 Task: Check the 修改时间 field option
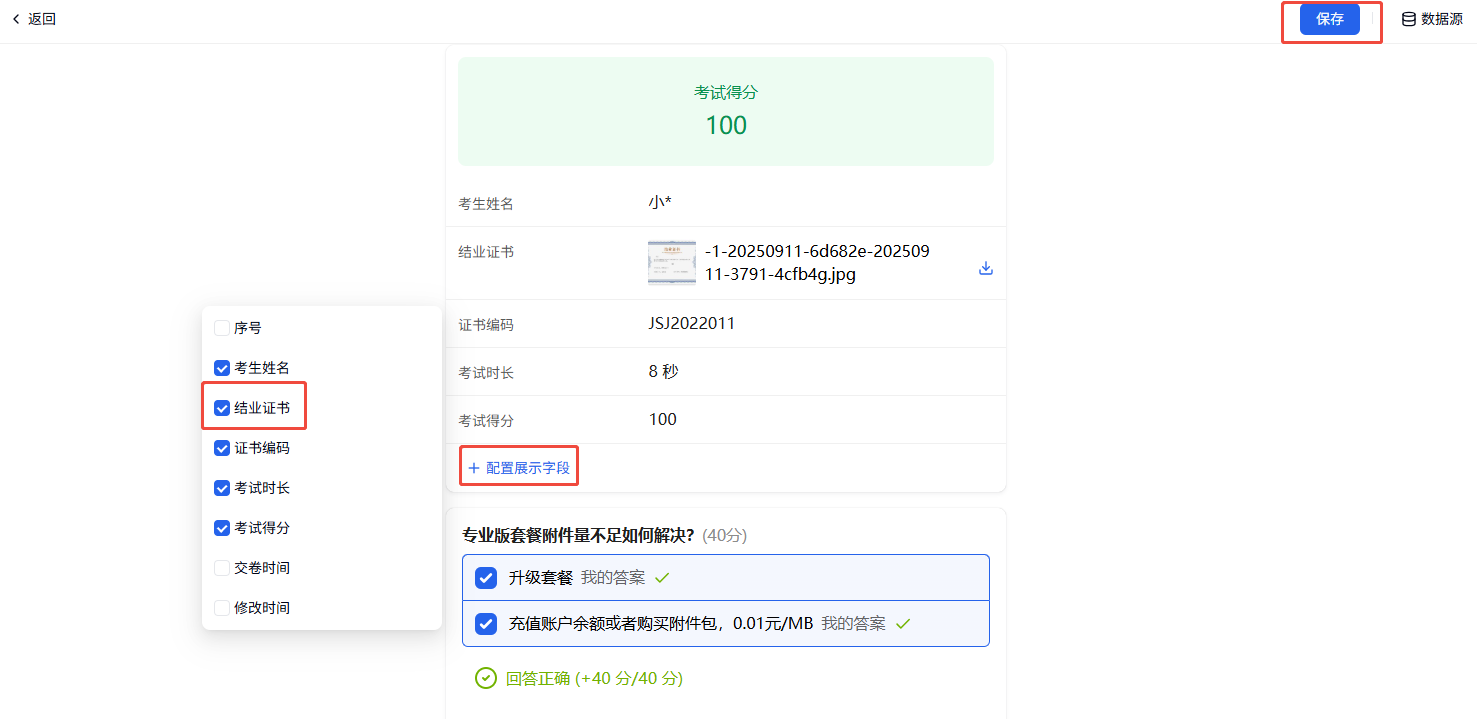point(222,608)
